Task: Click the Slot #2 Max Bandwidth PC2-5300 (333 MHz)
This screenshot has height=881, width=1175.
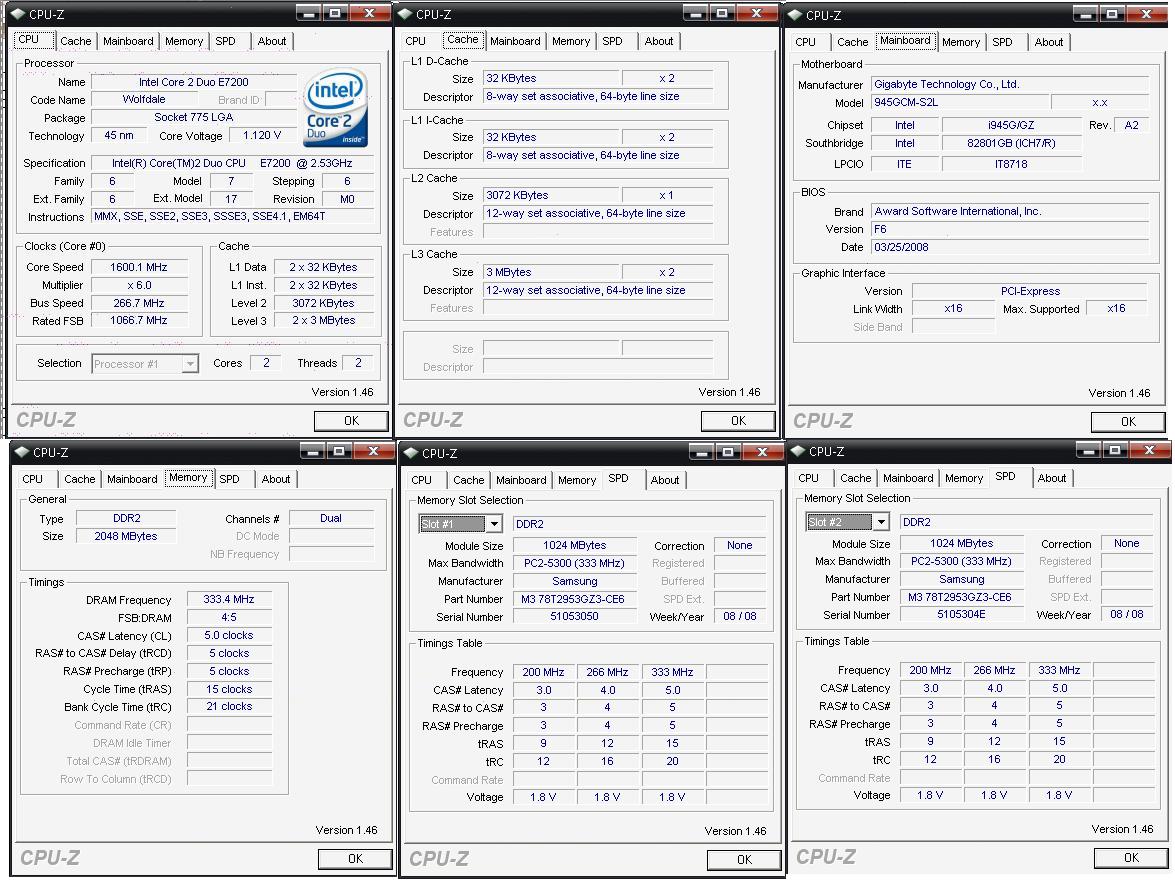Action: point(961,561)
